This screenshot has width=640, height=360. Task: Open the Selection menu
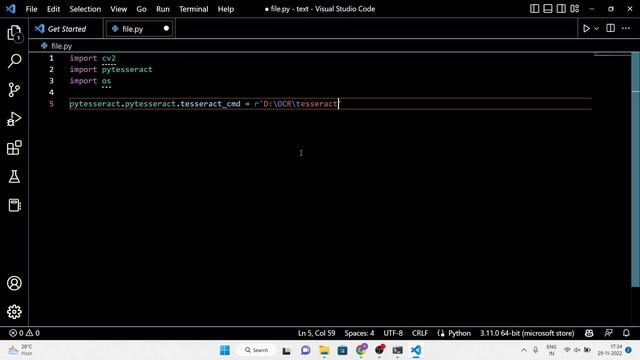(x=85, y=9)
